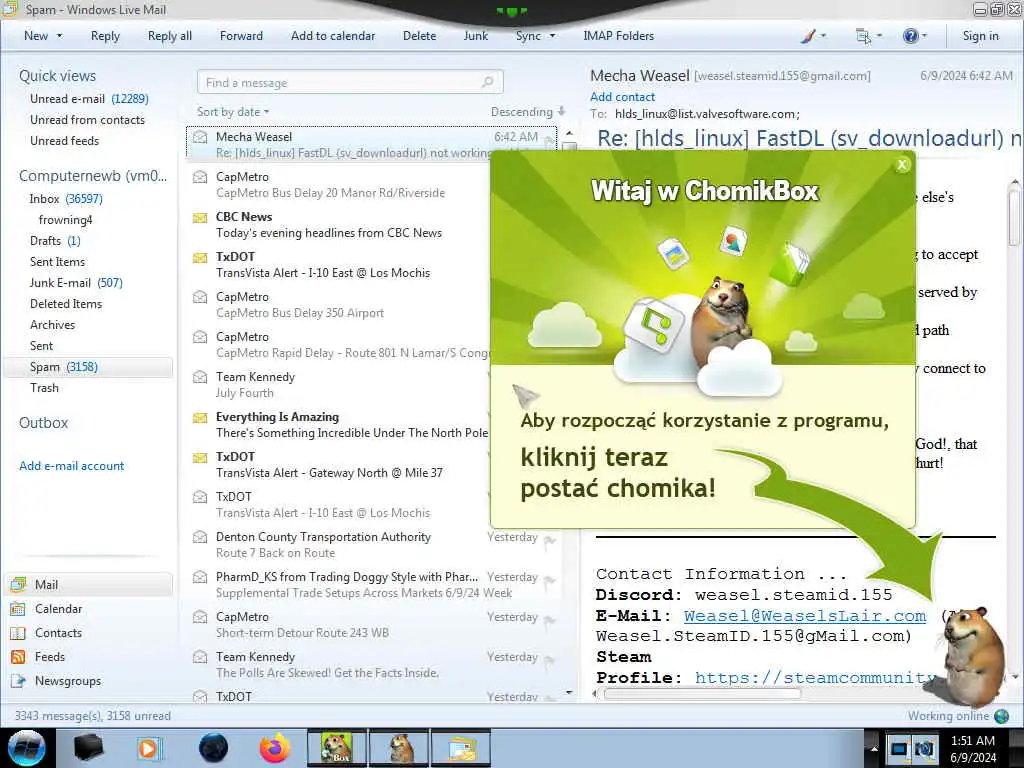Open IMAP Folders
This screenshot has width=1024, height=768.
point(618,36)
